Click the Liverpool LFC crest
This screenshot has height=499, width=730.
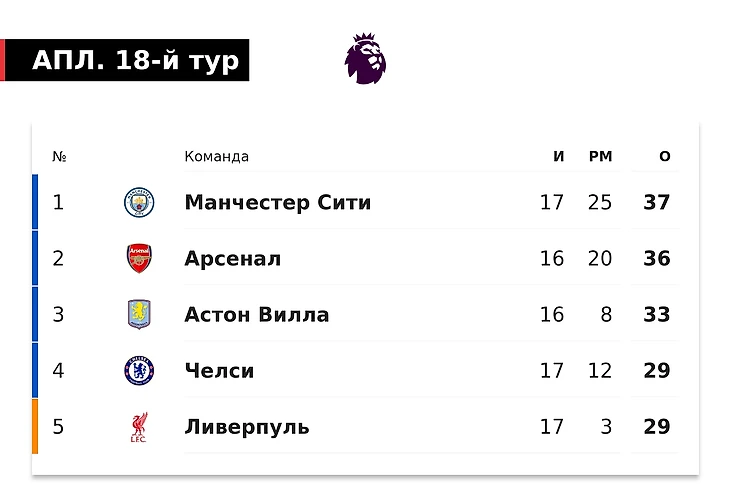[139, 427]
